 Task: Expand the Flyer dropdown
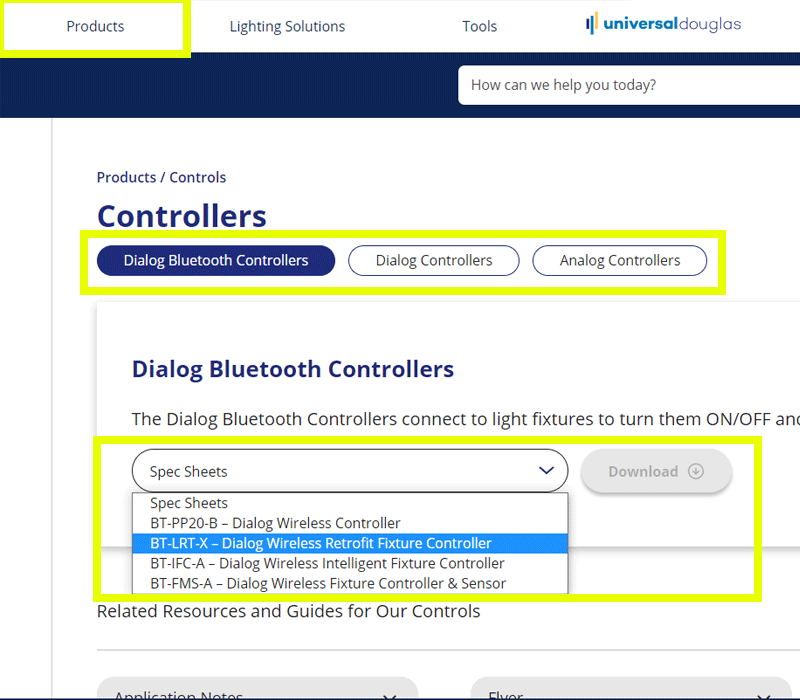[x=631, y=690]
